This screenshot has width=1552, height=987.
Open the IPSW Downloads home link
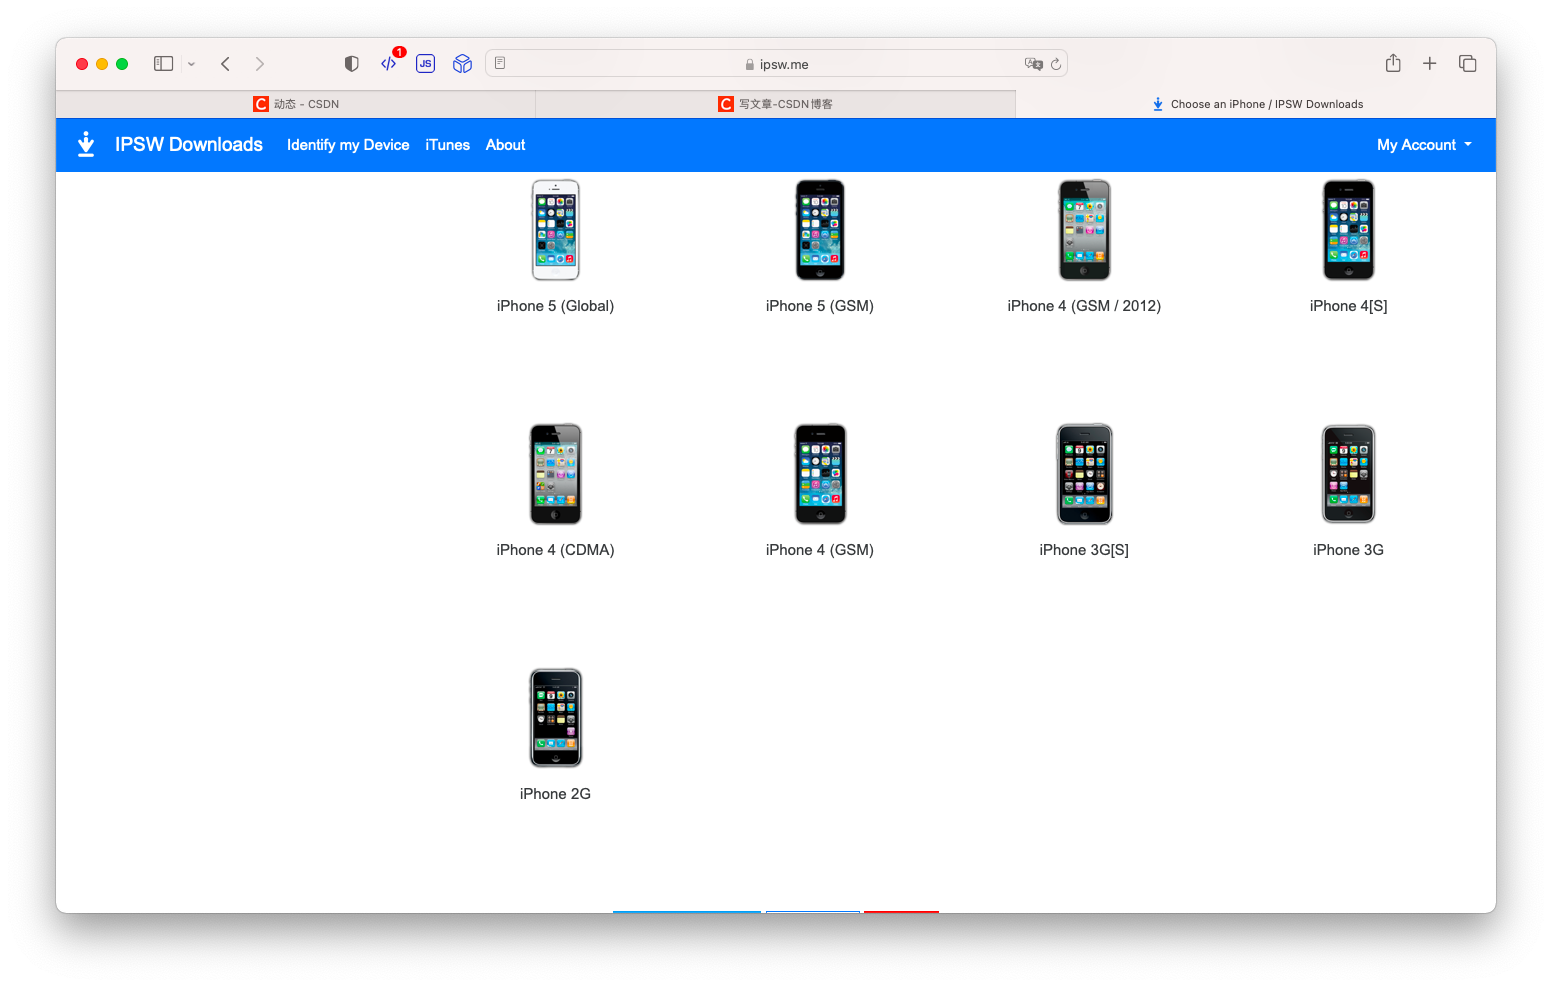point(189,145)
